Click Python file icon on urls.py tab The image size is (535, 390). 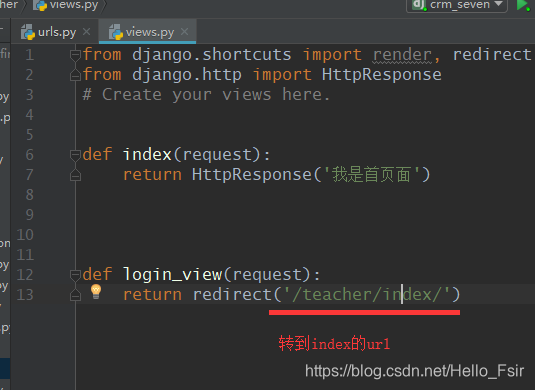(28, 32)
